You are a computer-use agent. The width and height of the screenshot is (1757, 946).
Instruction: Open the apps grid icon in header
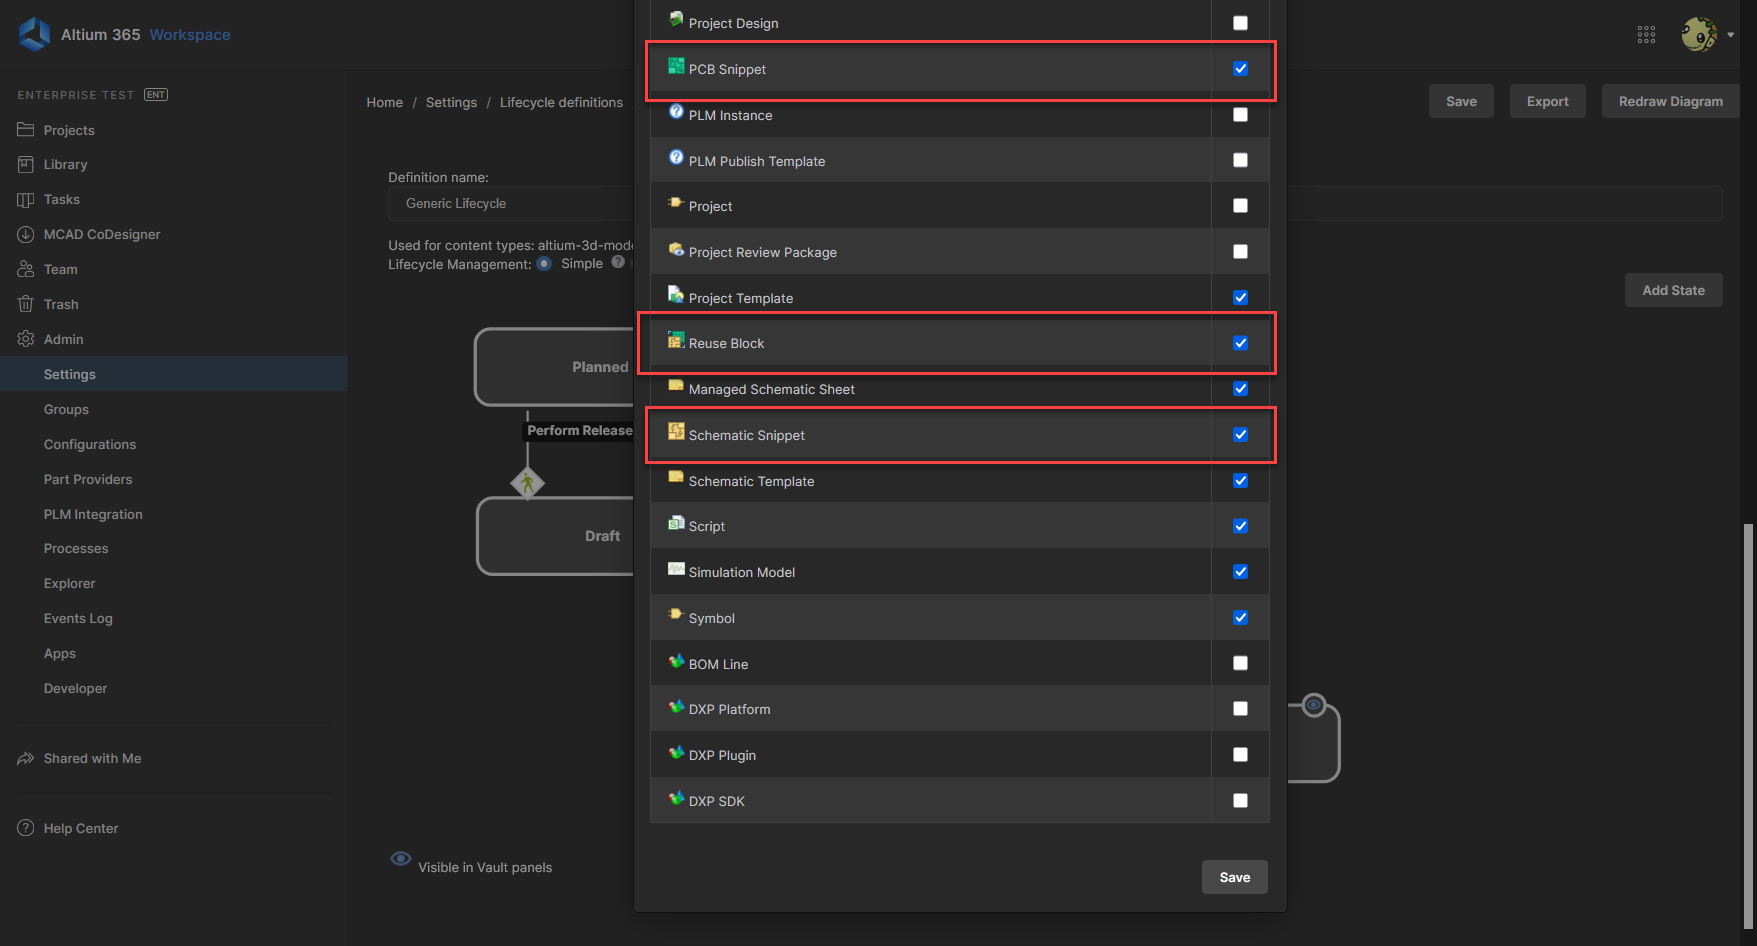pos(1646,35)
